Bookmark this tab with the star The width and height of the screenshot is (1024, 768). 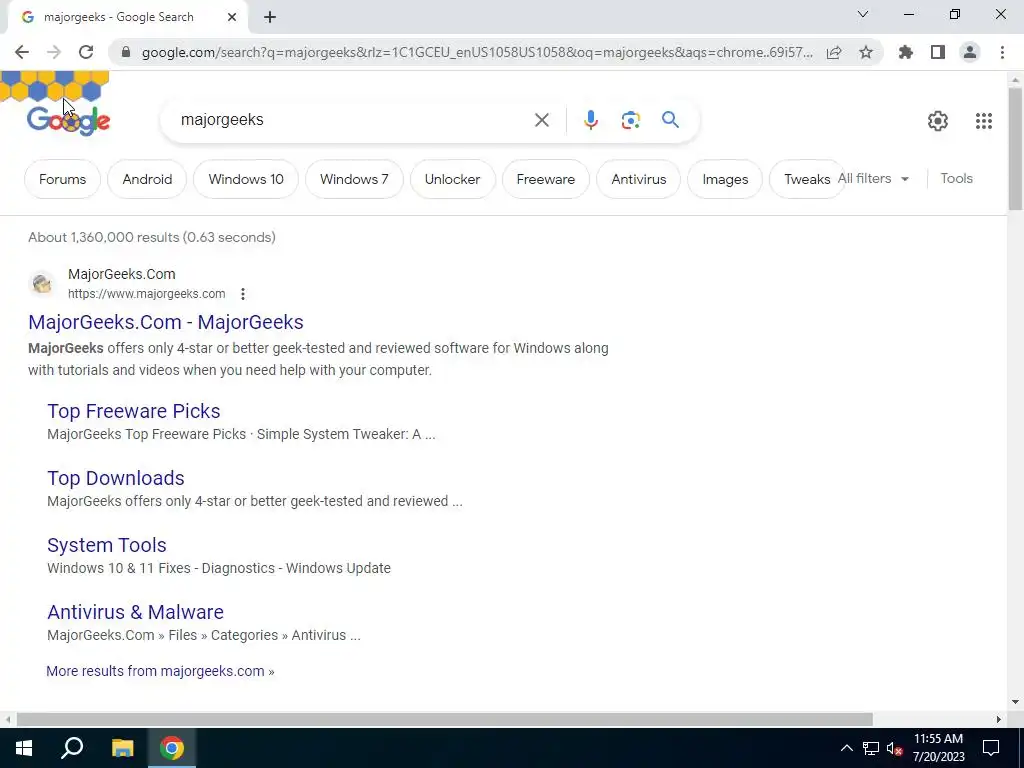point(866,52)
